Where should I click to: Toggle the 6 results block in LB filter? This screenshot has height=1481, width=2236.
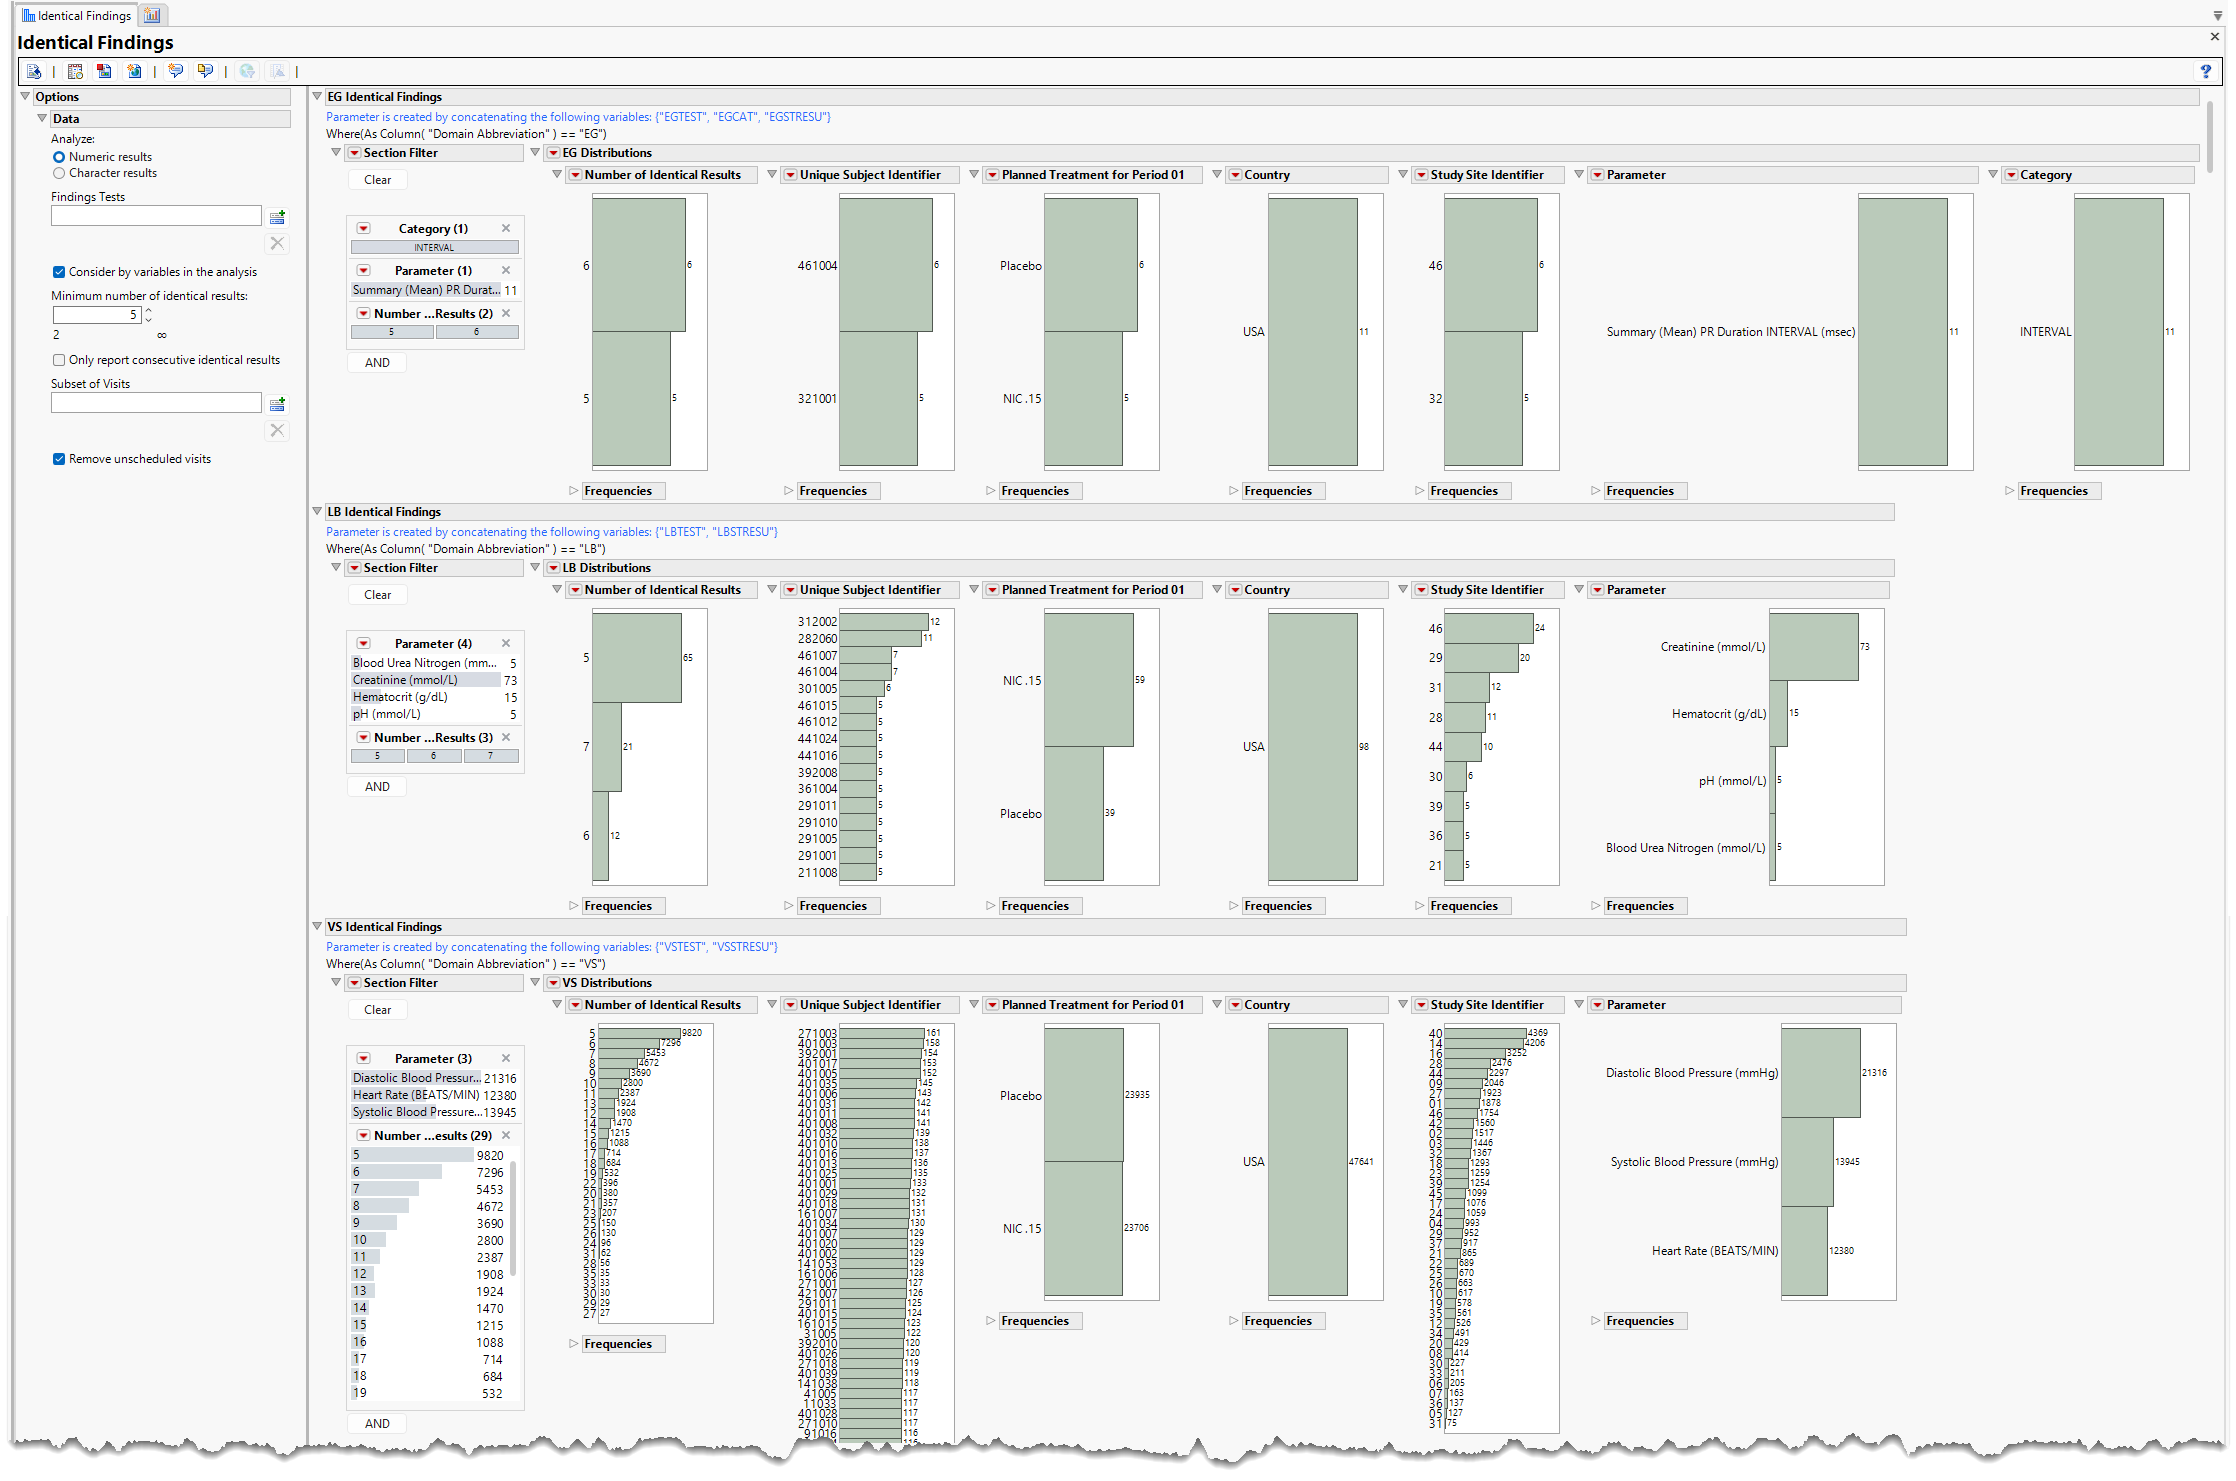pos(434,756)
